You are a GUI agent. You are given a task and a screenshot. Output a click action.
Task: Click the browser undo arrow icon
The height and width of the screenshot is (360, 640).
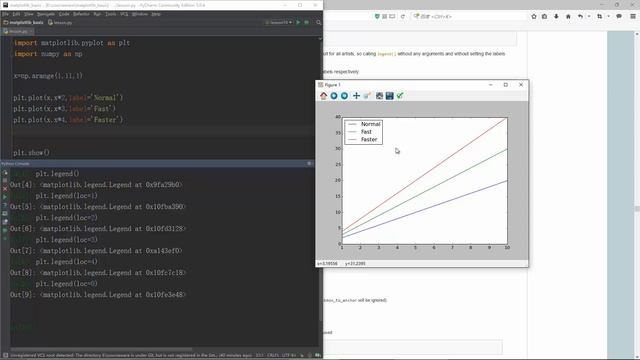pos(580,16)
